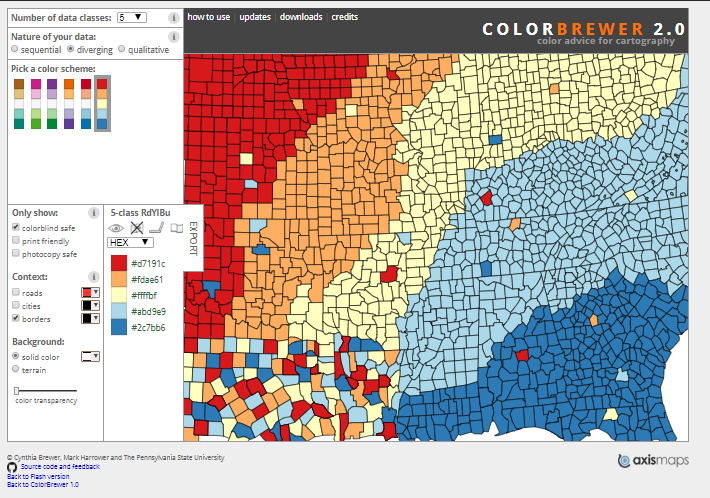710x498 pixels.
Task: Click the orange #fdae61 legend swatch
Action: pos(119,279)
